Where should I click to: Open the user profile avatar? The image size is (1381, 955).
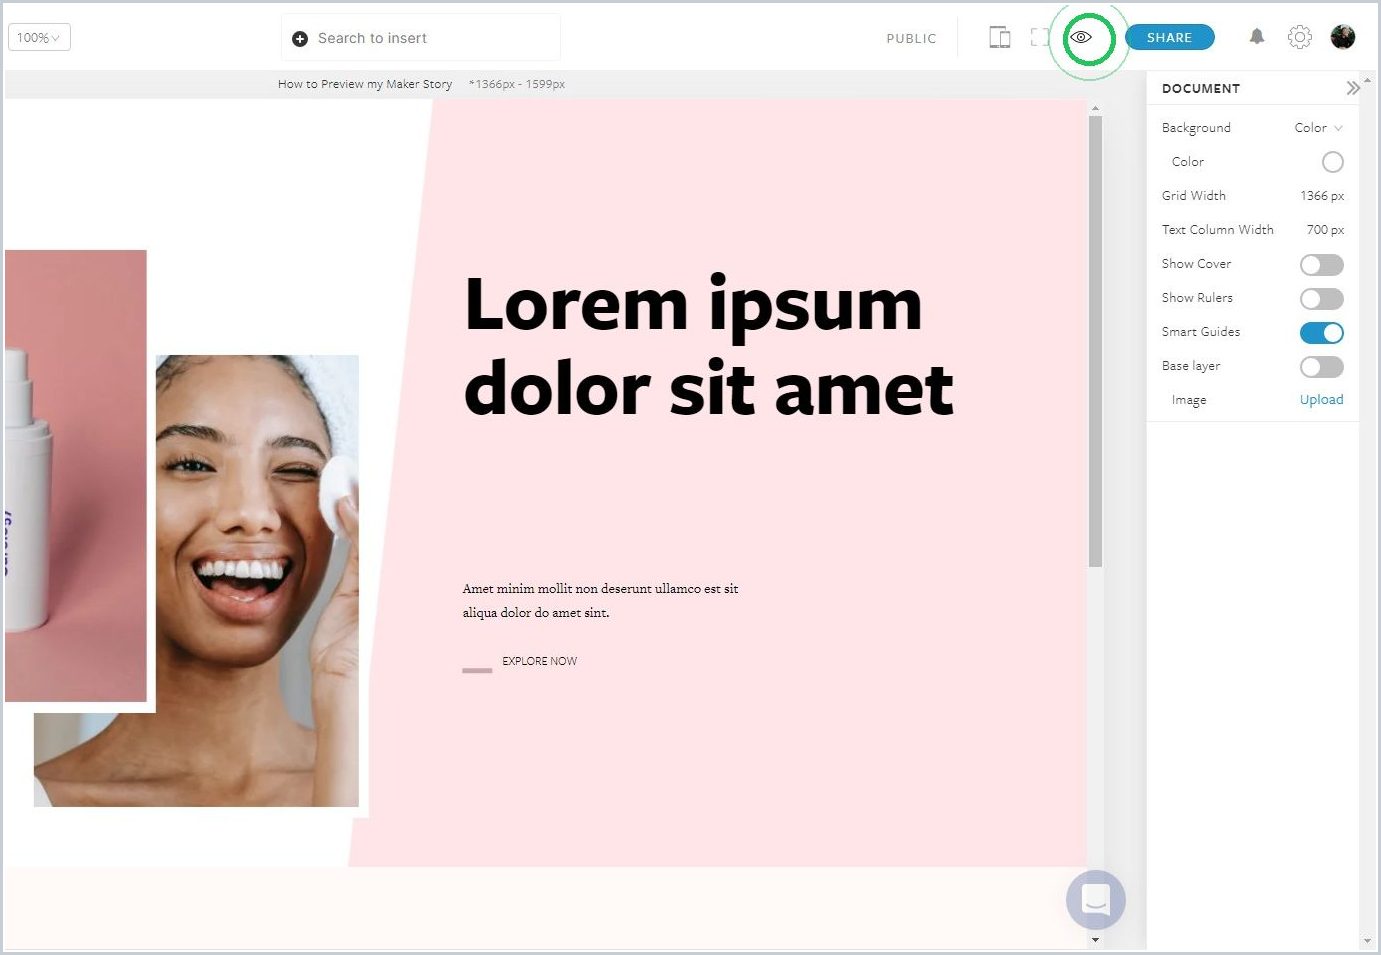[1343, 37]
